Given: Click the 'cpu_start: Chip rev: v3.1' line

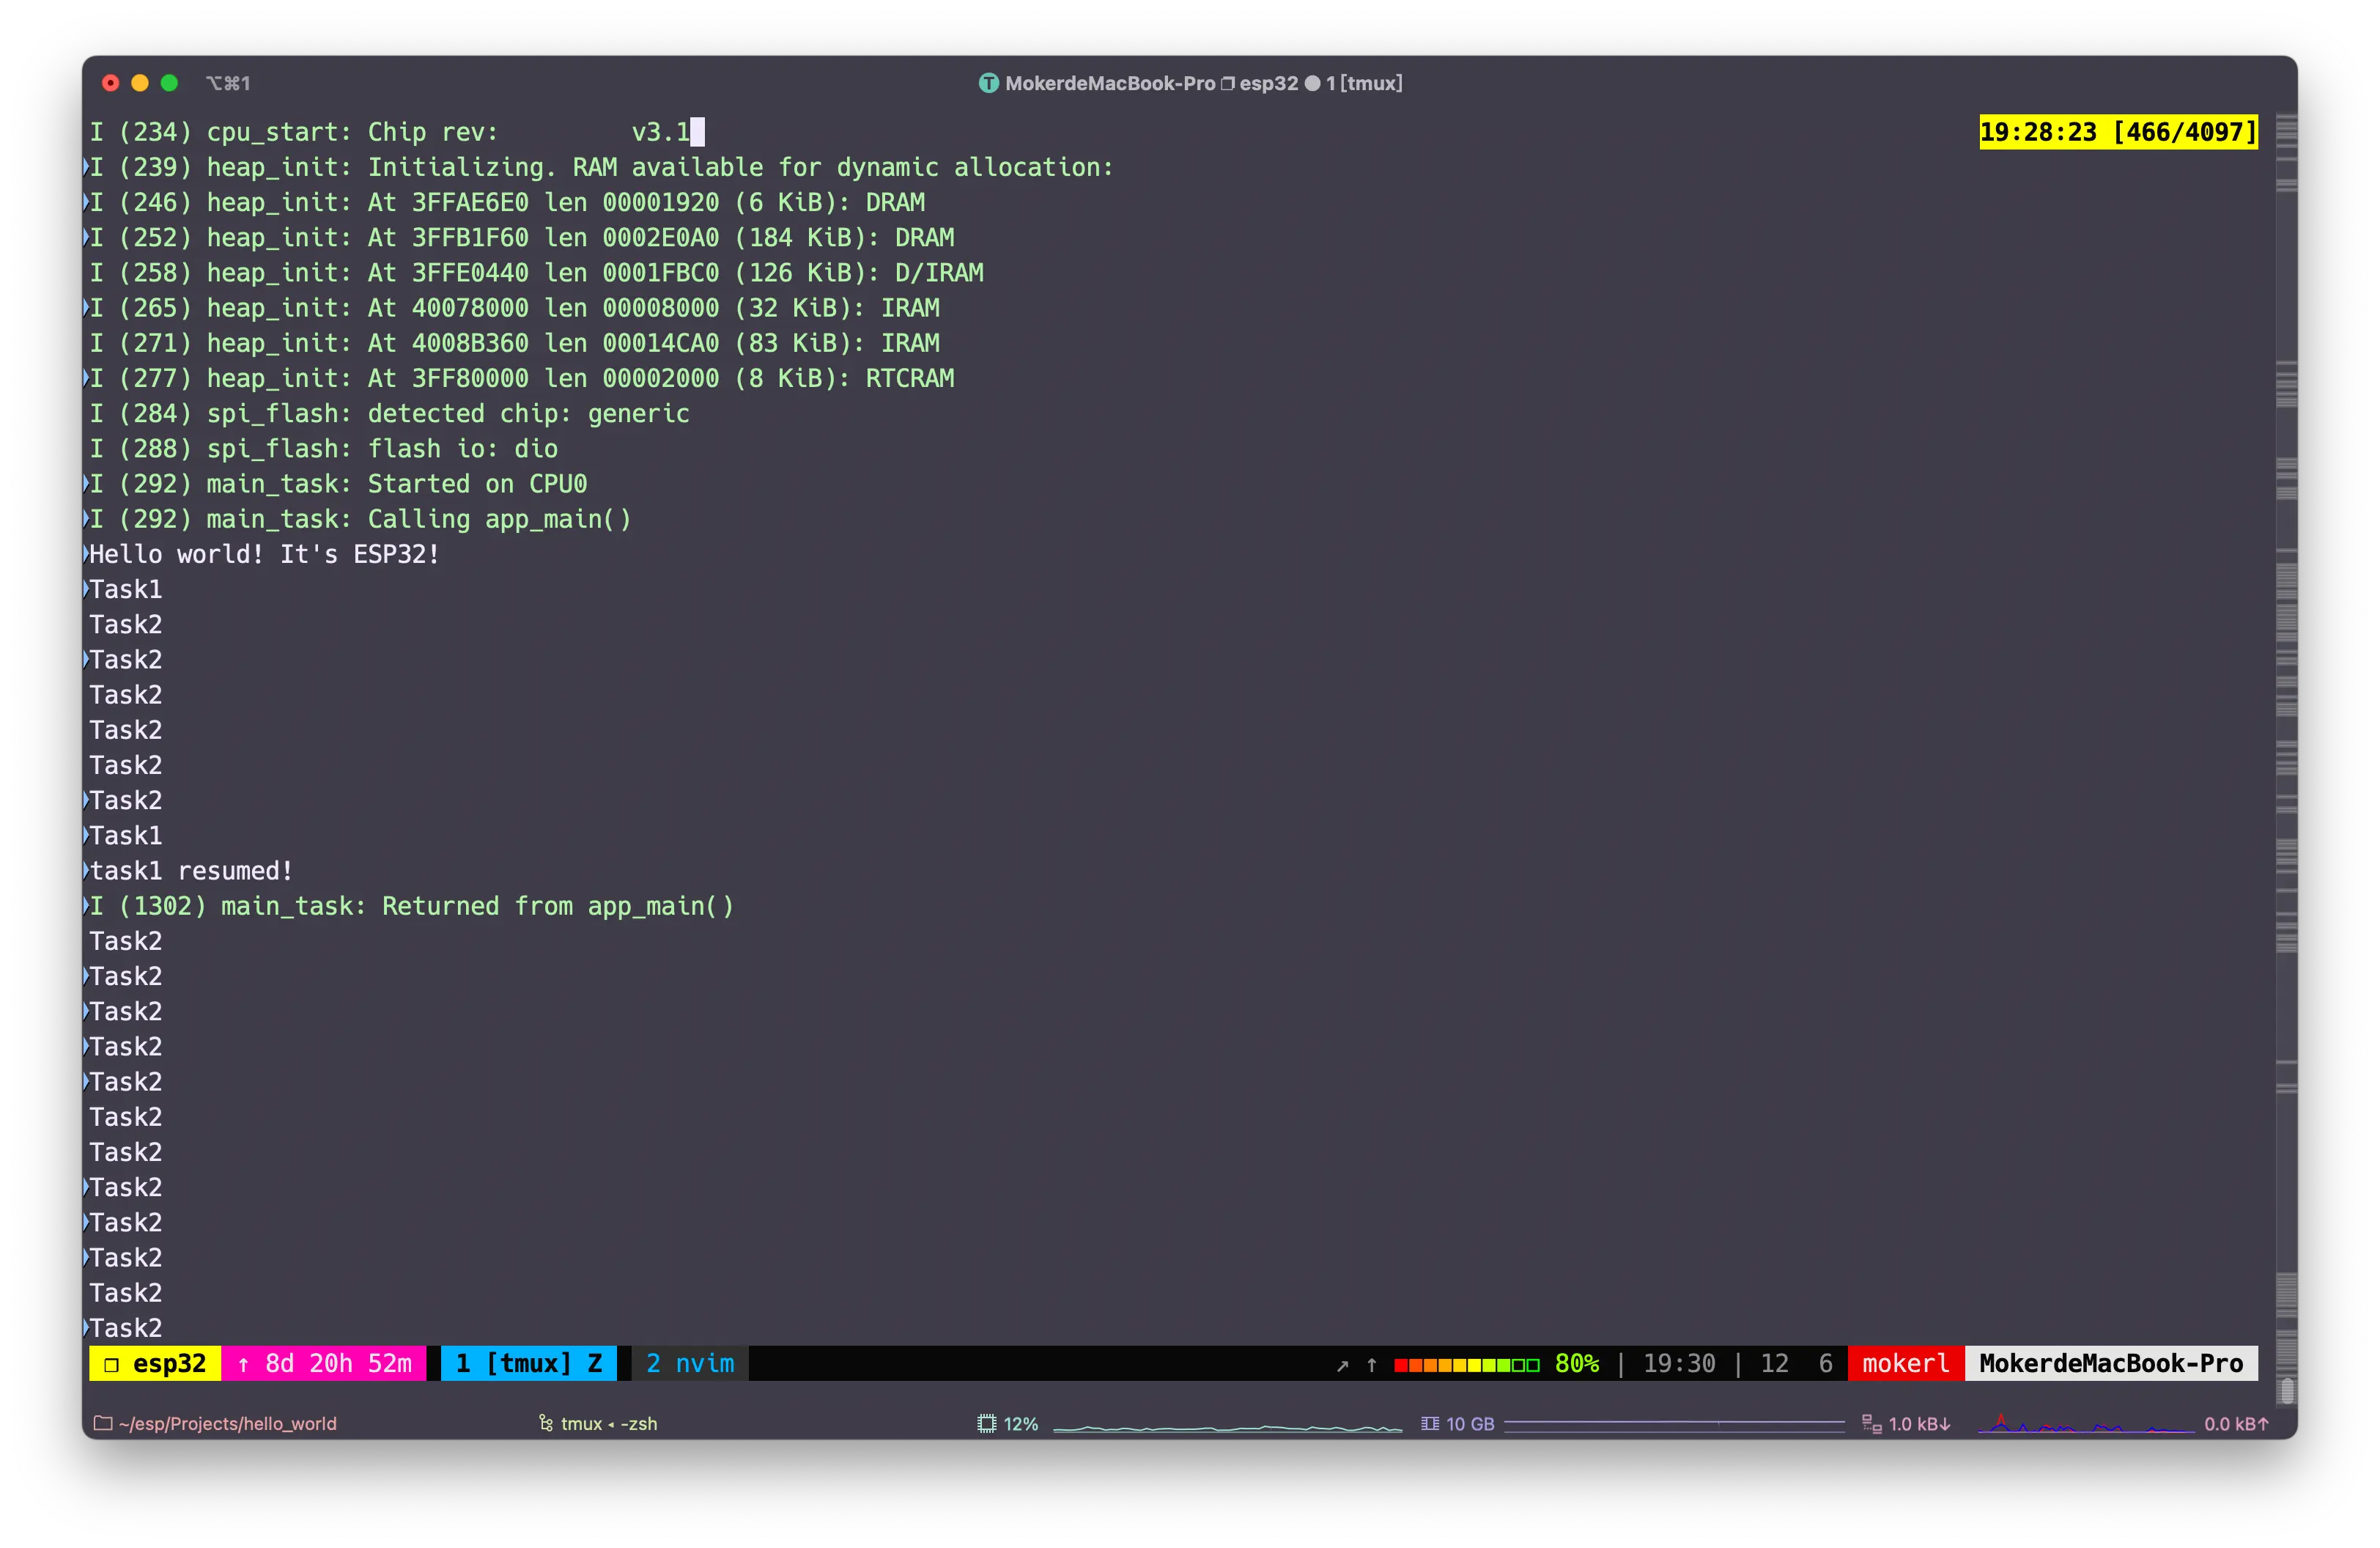Looking at the screenshot, I should point(390,132).
